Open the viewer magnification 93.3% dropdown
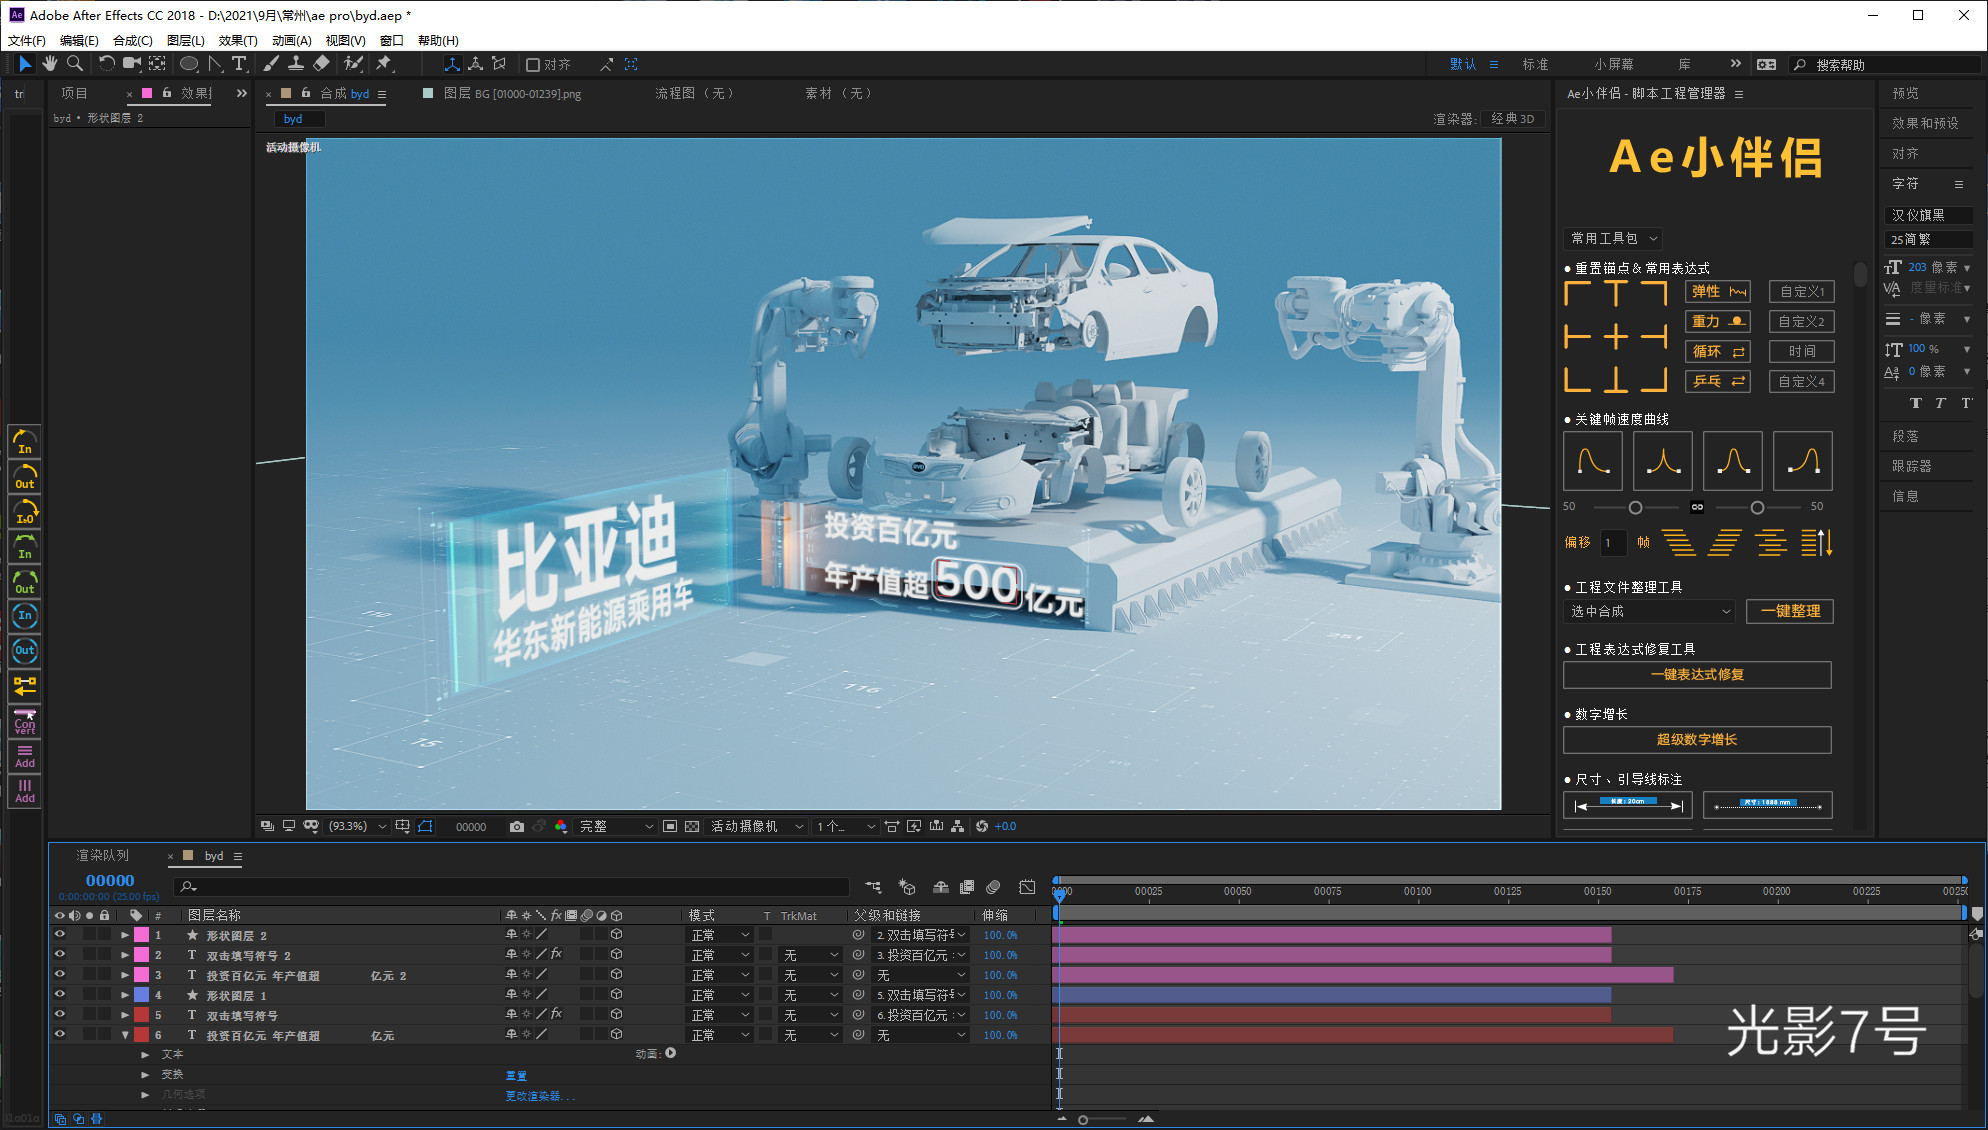The width and height of the screenshot is (1988, 1130). point(357,826)
